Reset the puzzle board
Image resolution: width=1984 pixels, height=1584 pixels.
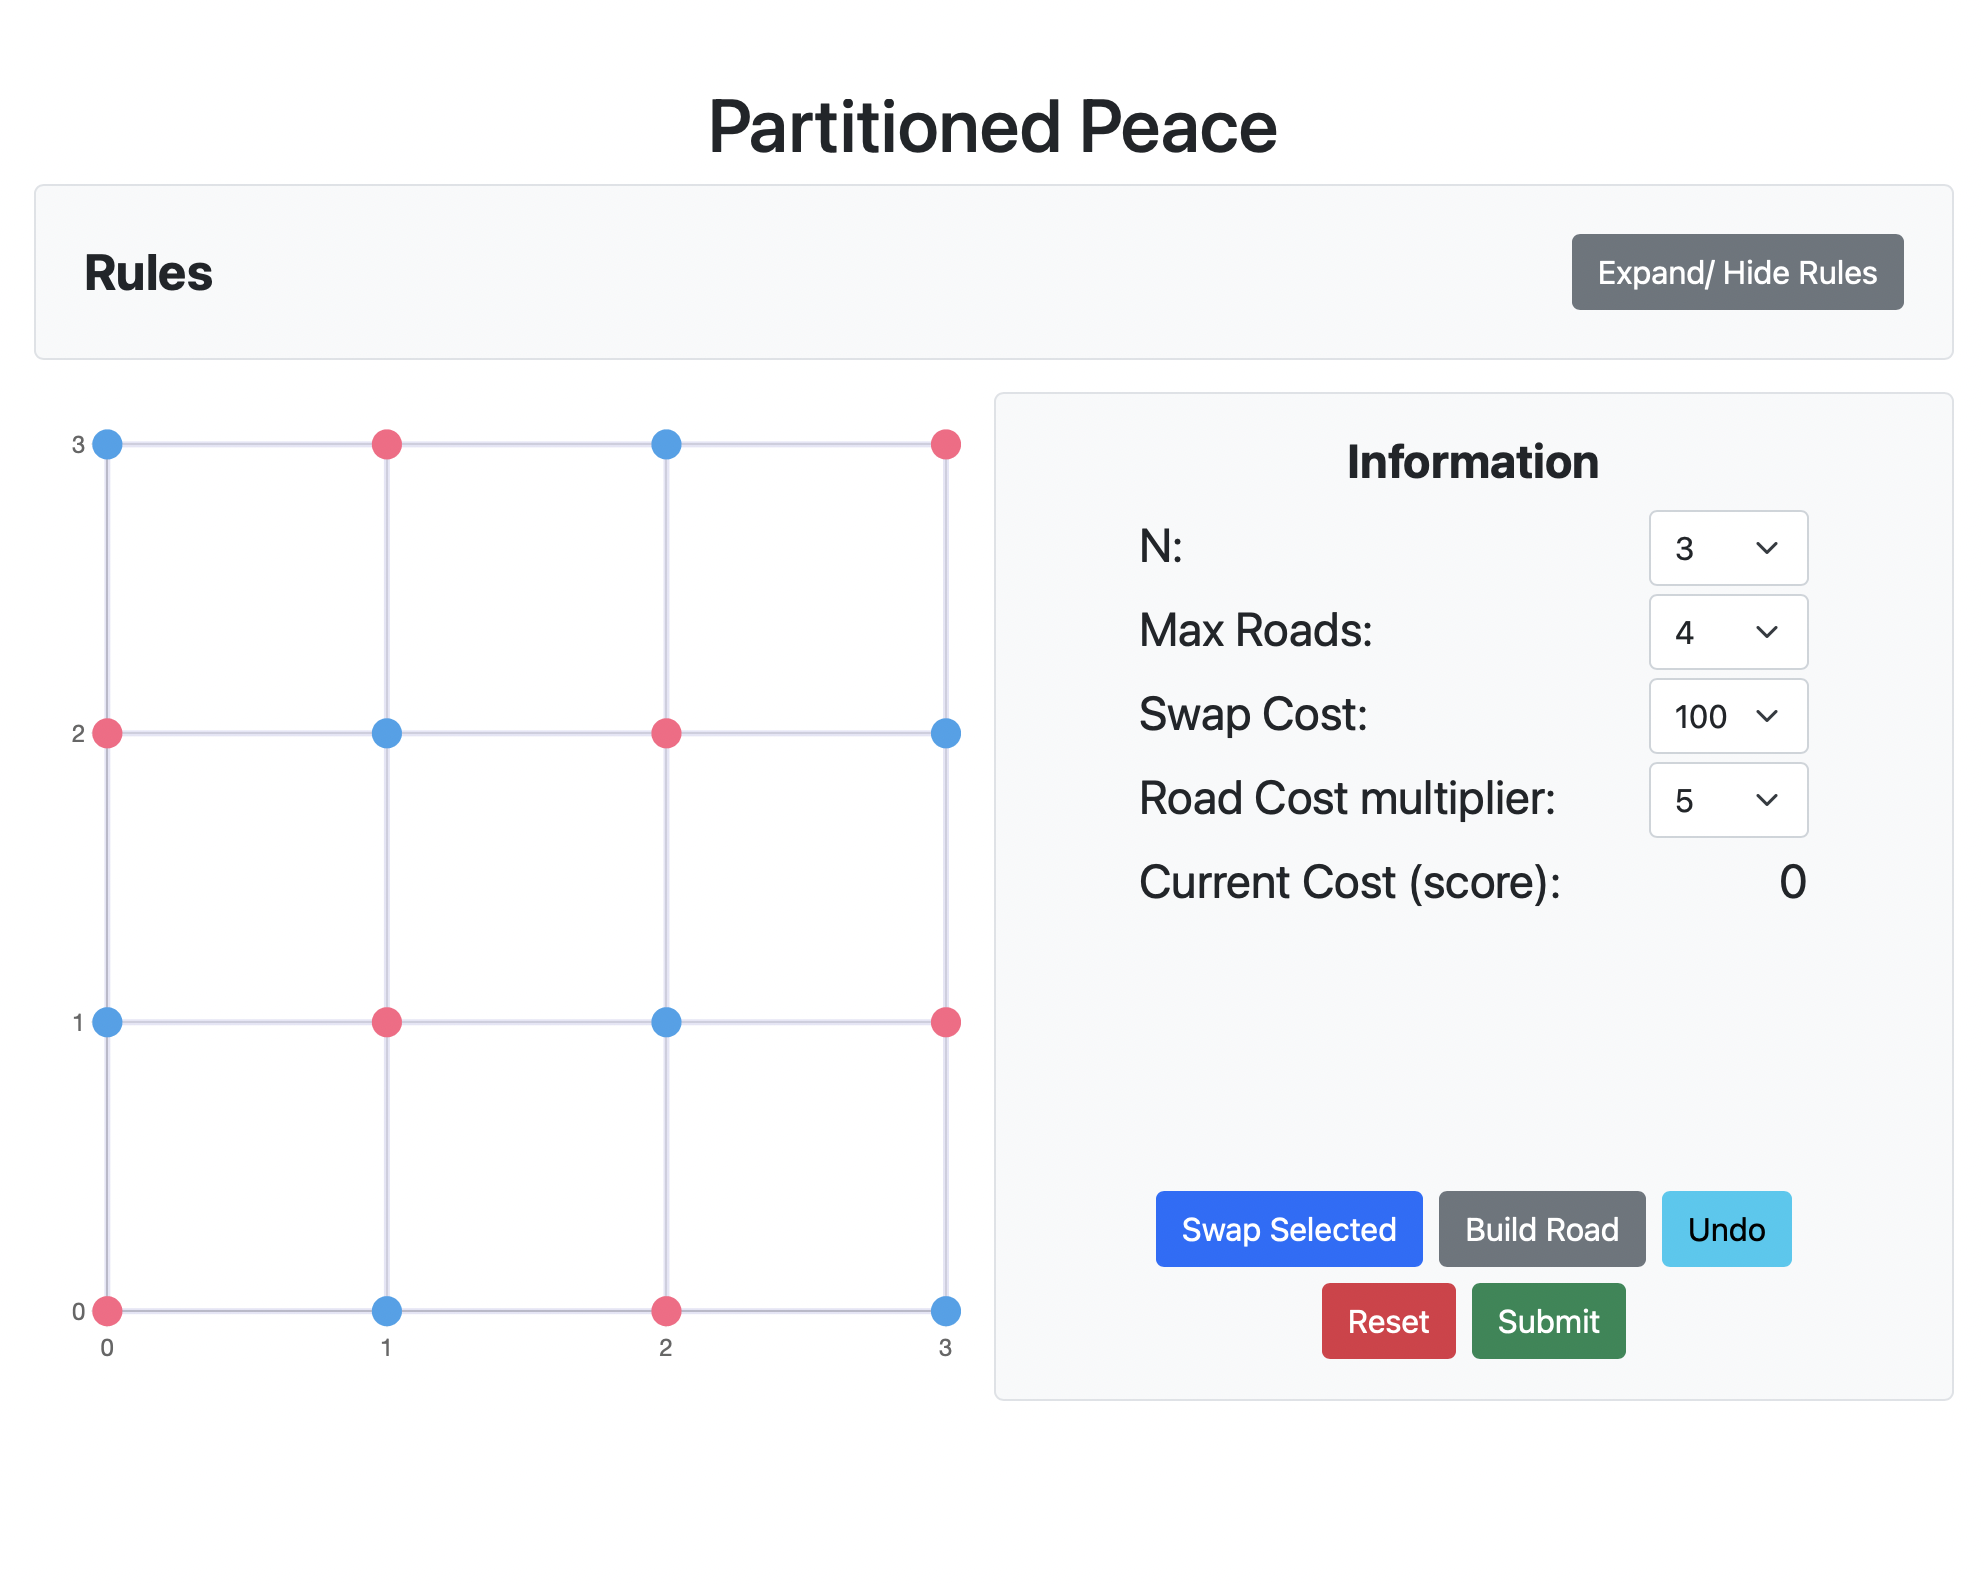[x=1388, y=1321]
